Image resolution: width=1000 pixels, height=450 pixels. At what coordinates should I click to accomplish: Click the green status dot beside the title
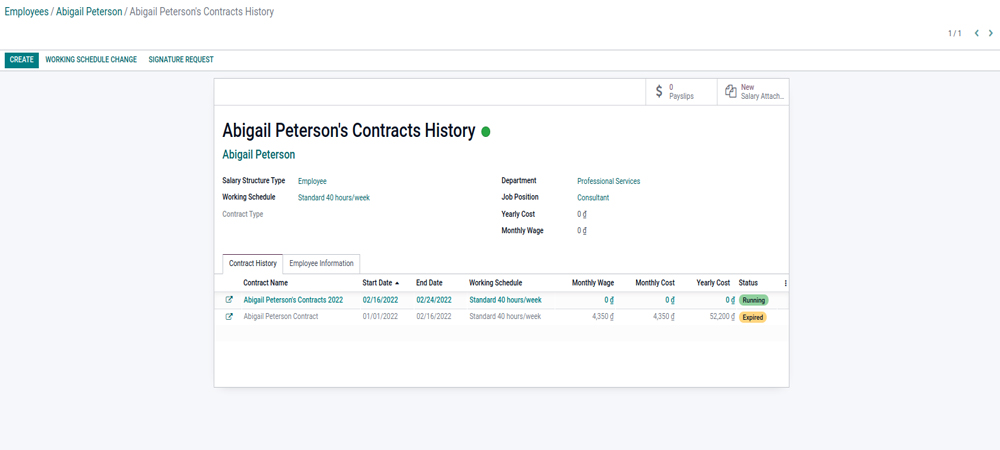[486, 131]
